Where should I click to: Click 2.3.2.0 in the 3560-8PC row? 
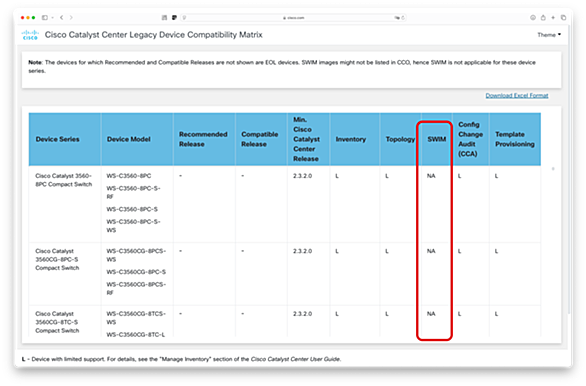[x=302, y=176]
